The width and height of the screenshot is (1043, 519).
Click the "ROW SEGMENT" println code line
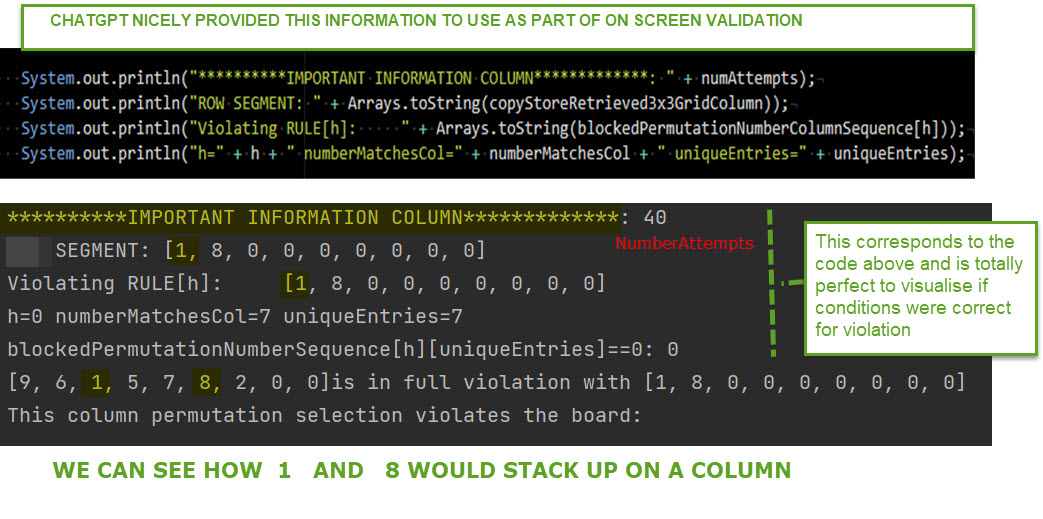click(x=404, y=103)
